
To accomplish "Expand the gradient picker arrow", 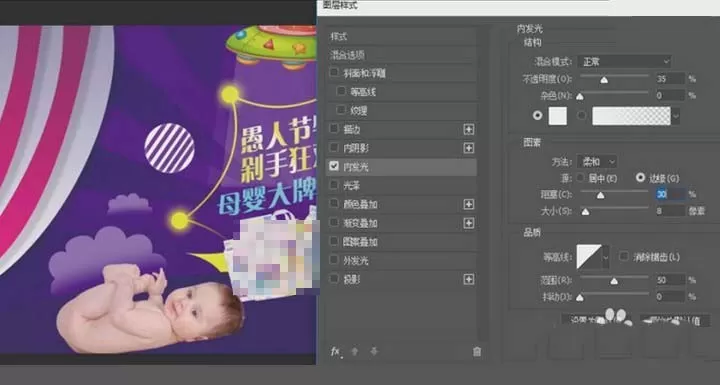I will (x=675, y=116).
